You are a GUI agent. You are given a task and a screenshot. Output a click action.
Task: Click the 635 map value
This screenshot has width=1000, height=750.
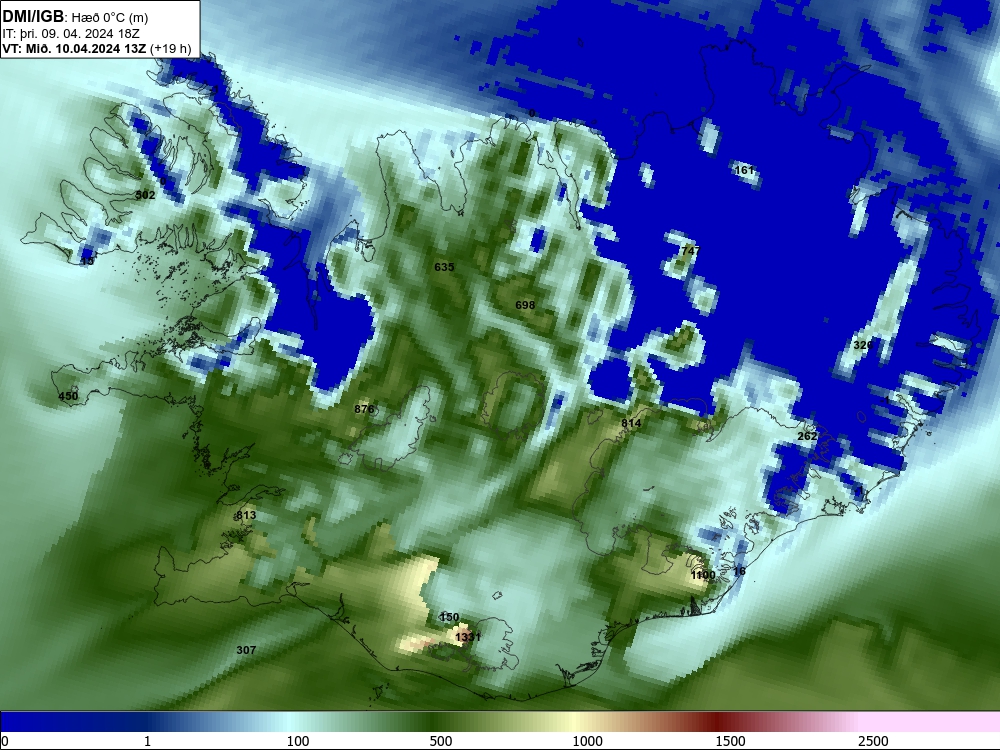pos(444,267)
